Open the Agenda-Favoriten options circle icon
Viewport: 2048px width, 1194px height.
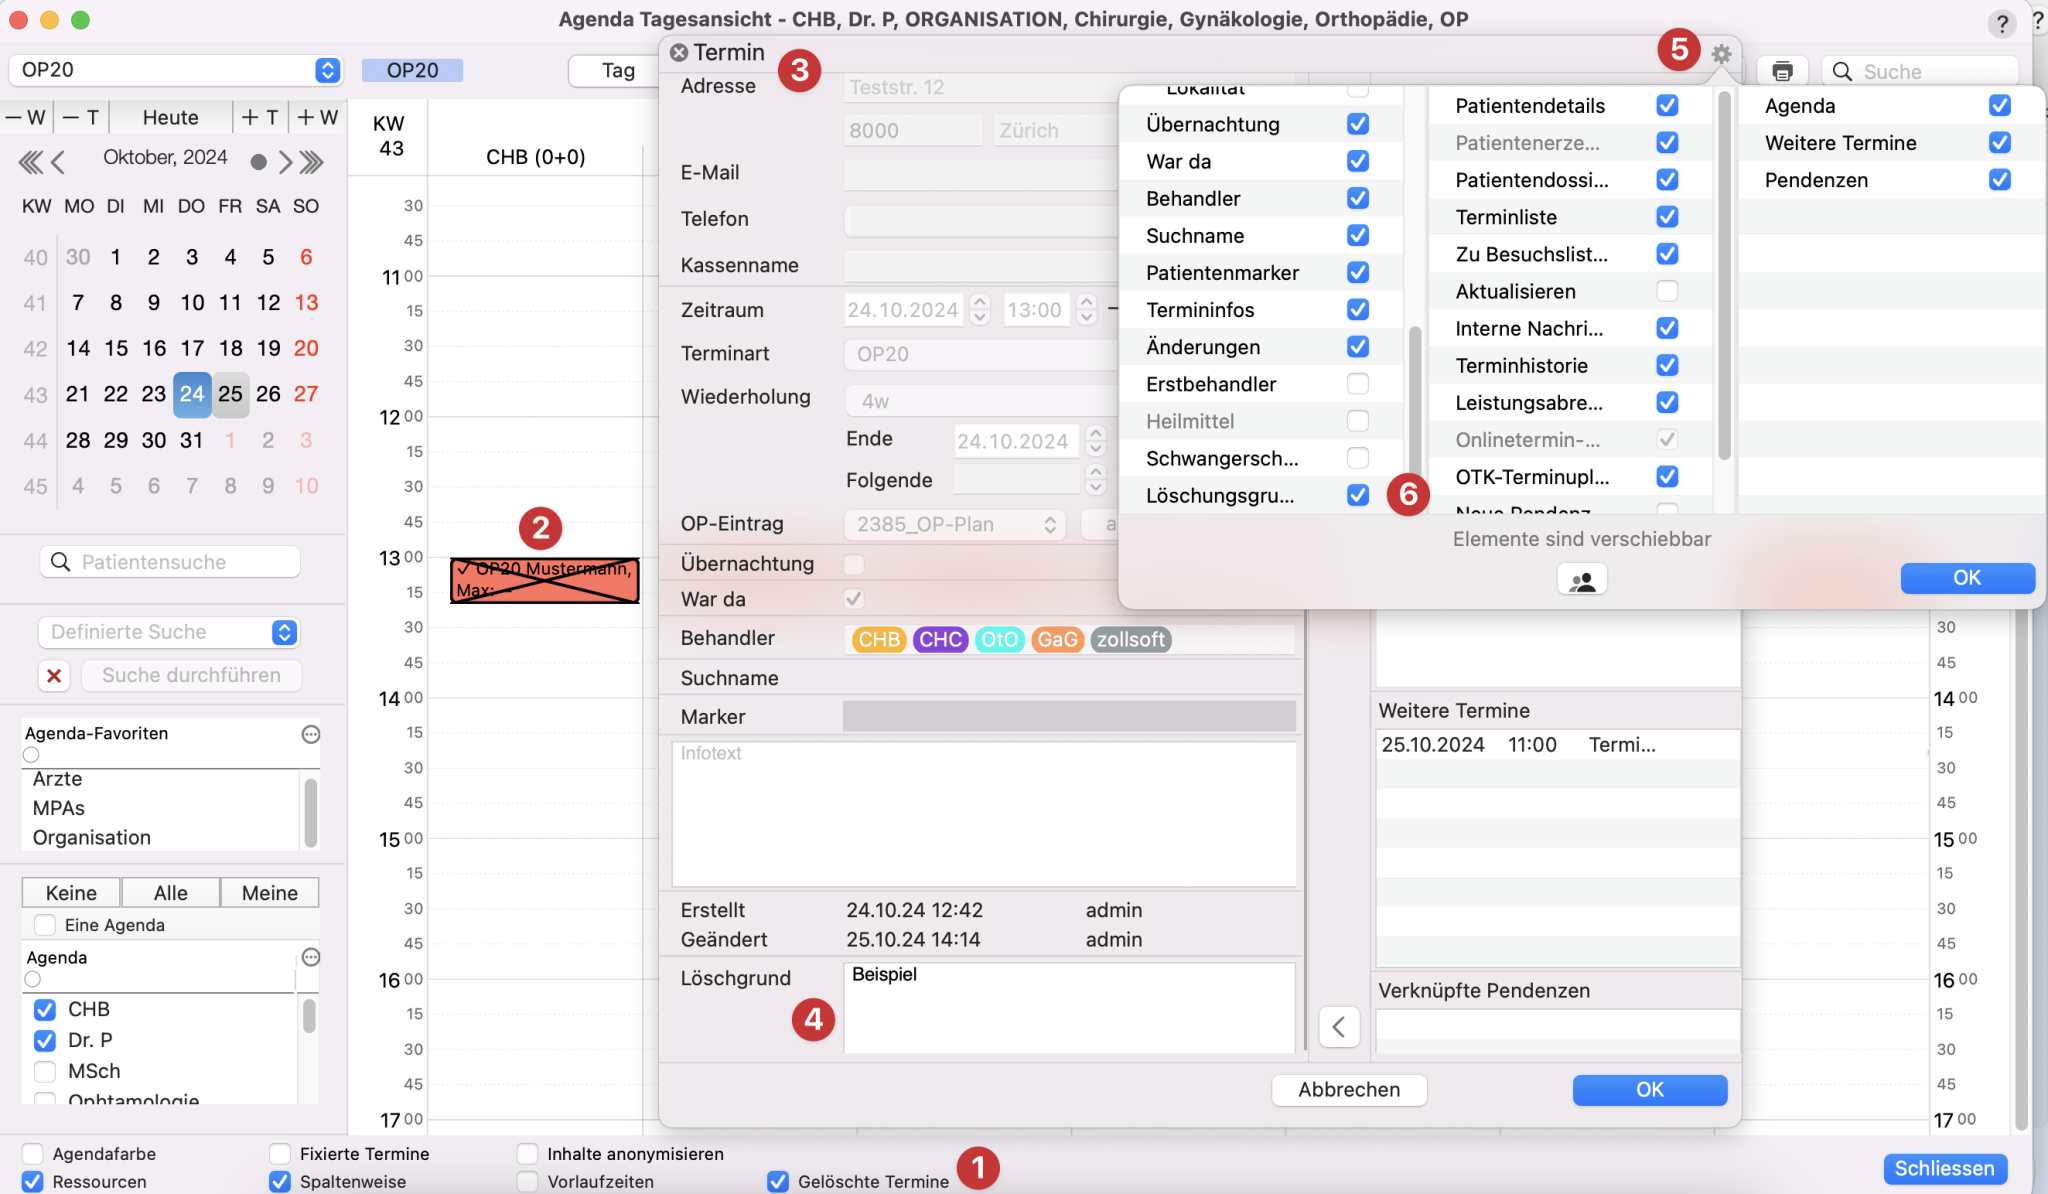311,734
